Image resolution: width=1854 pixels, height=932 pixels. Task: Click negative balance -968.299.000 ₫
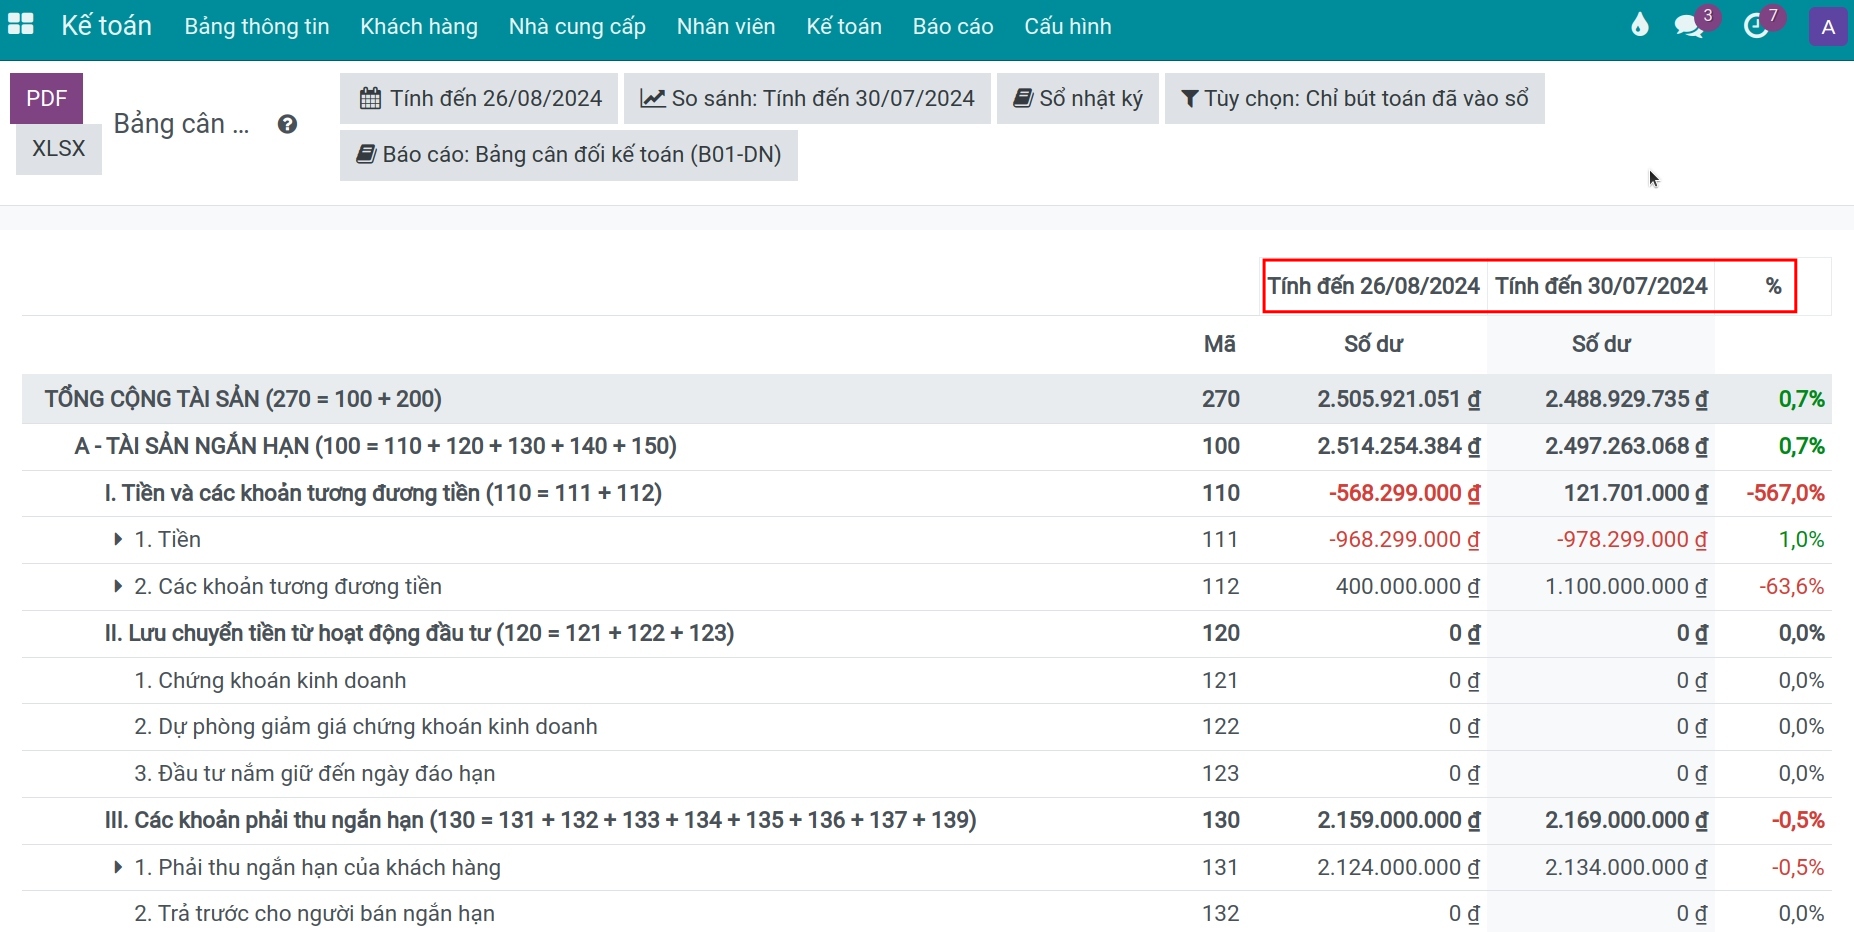click(x=1404, y=540)
